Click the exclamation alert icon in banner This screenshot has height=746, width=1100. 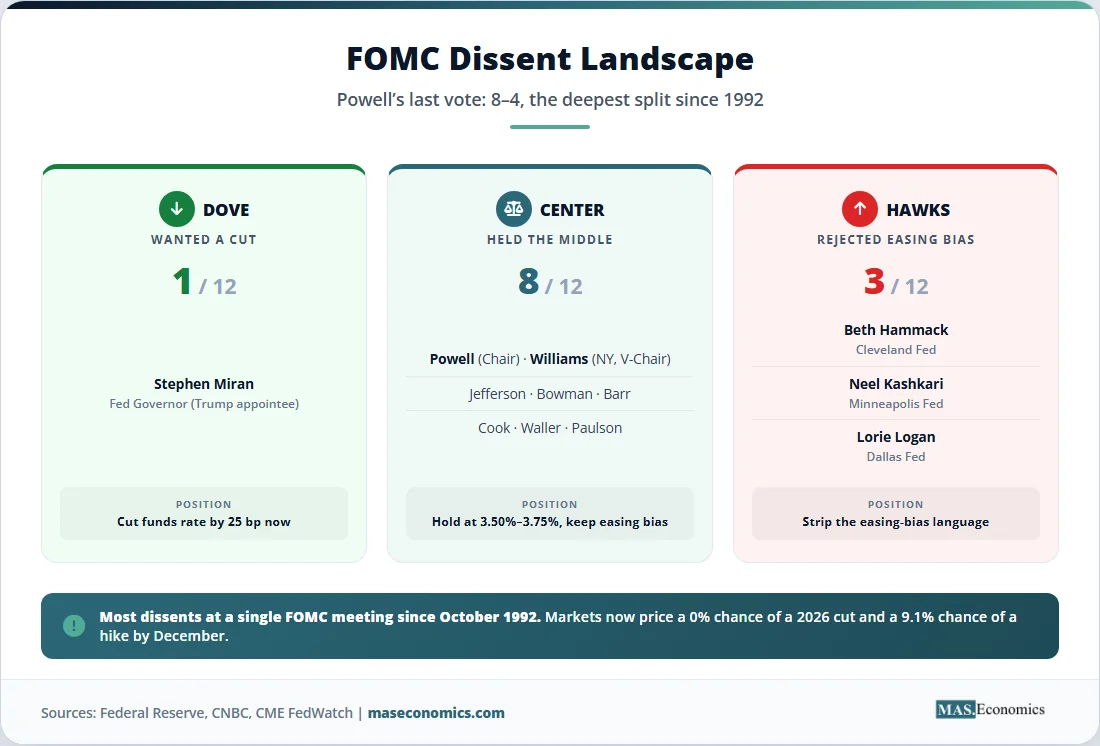[74, 625]
